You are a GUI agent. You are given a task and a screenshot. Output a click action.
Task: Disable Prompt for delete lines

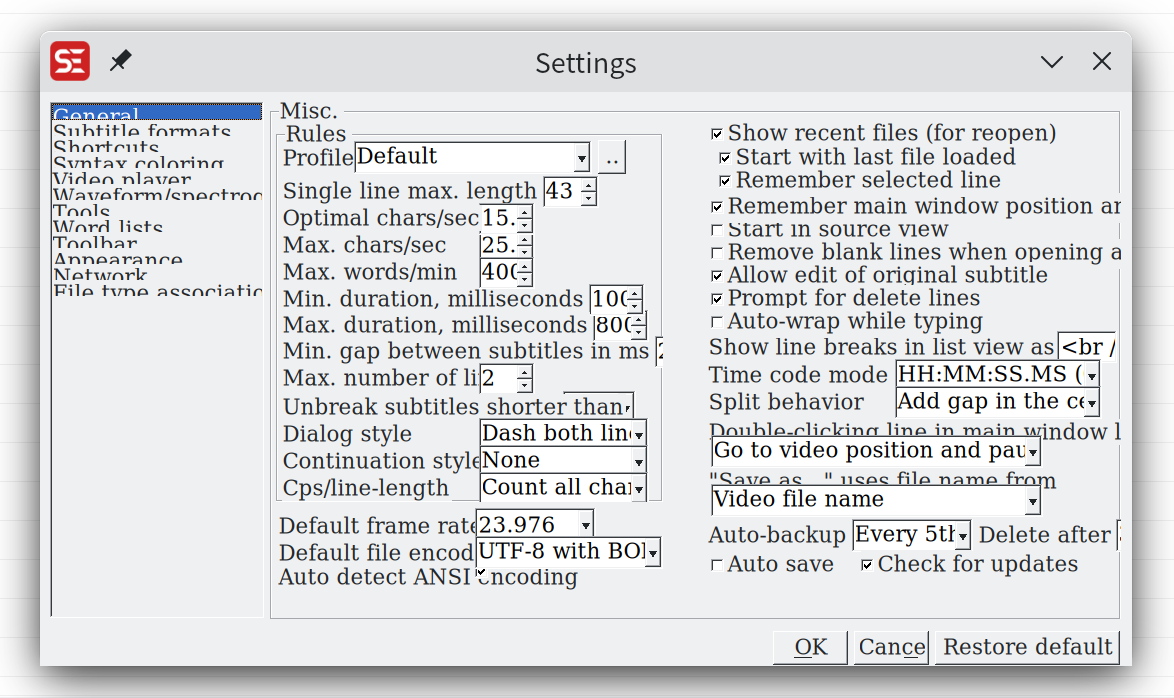pos(716,298)
